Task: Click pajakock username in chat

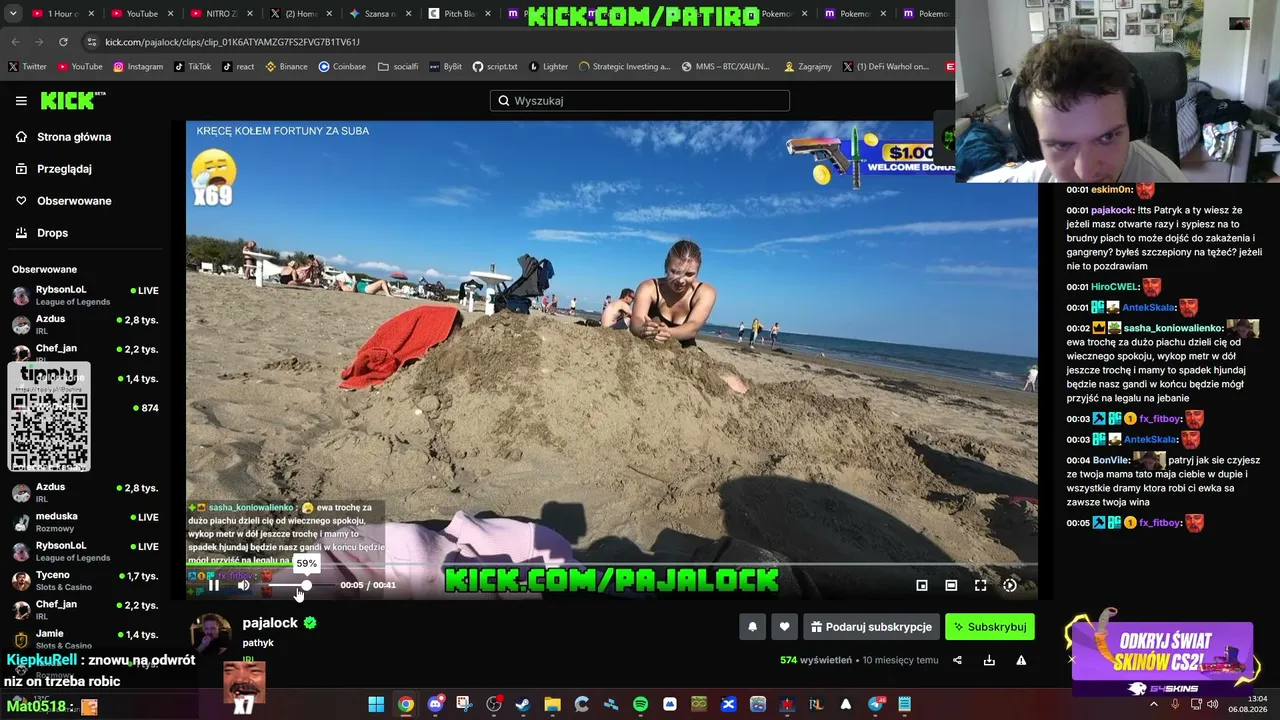Action: [1112, 211]
